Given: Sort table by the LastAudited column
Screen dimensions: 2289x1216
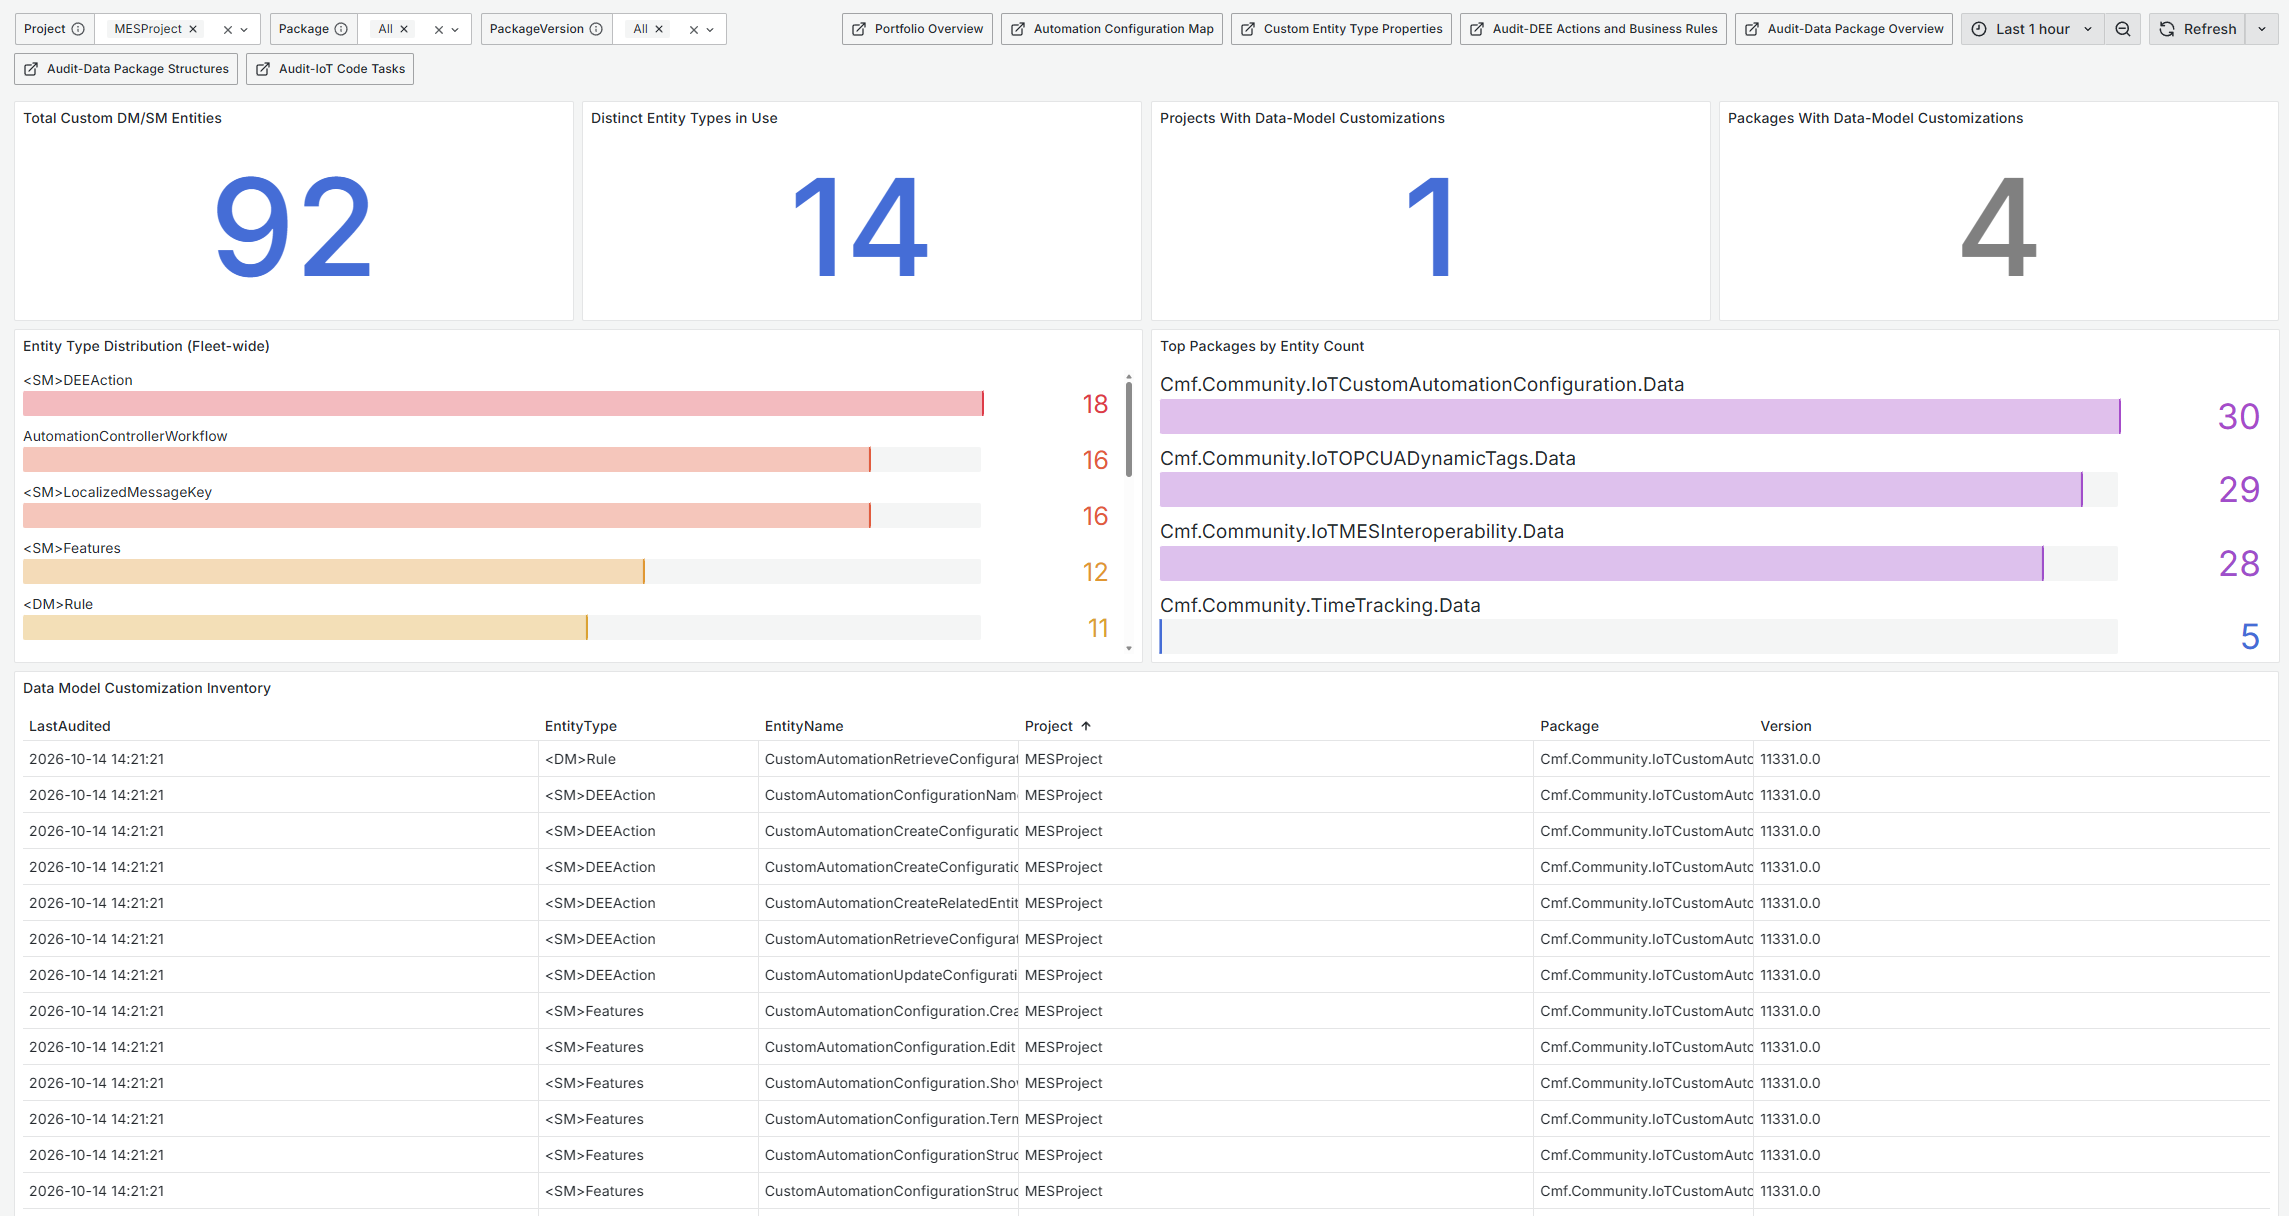Looking at the screenshot, I should tap(70, 726).
